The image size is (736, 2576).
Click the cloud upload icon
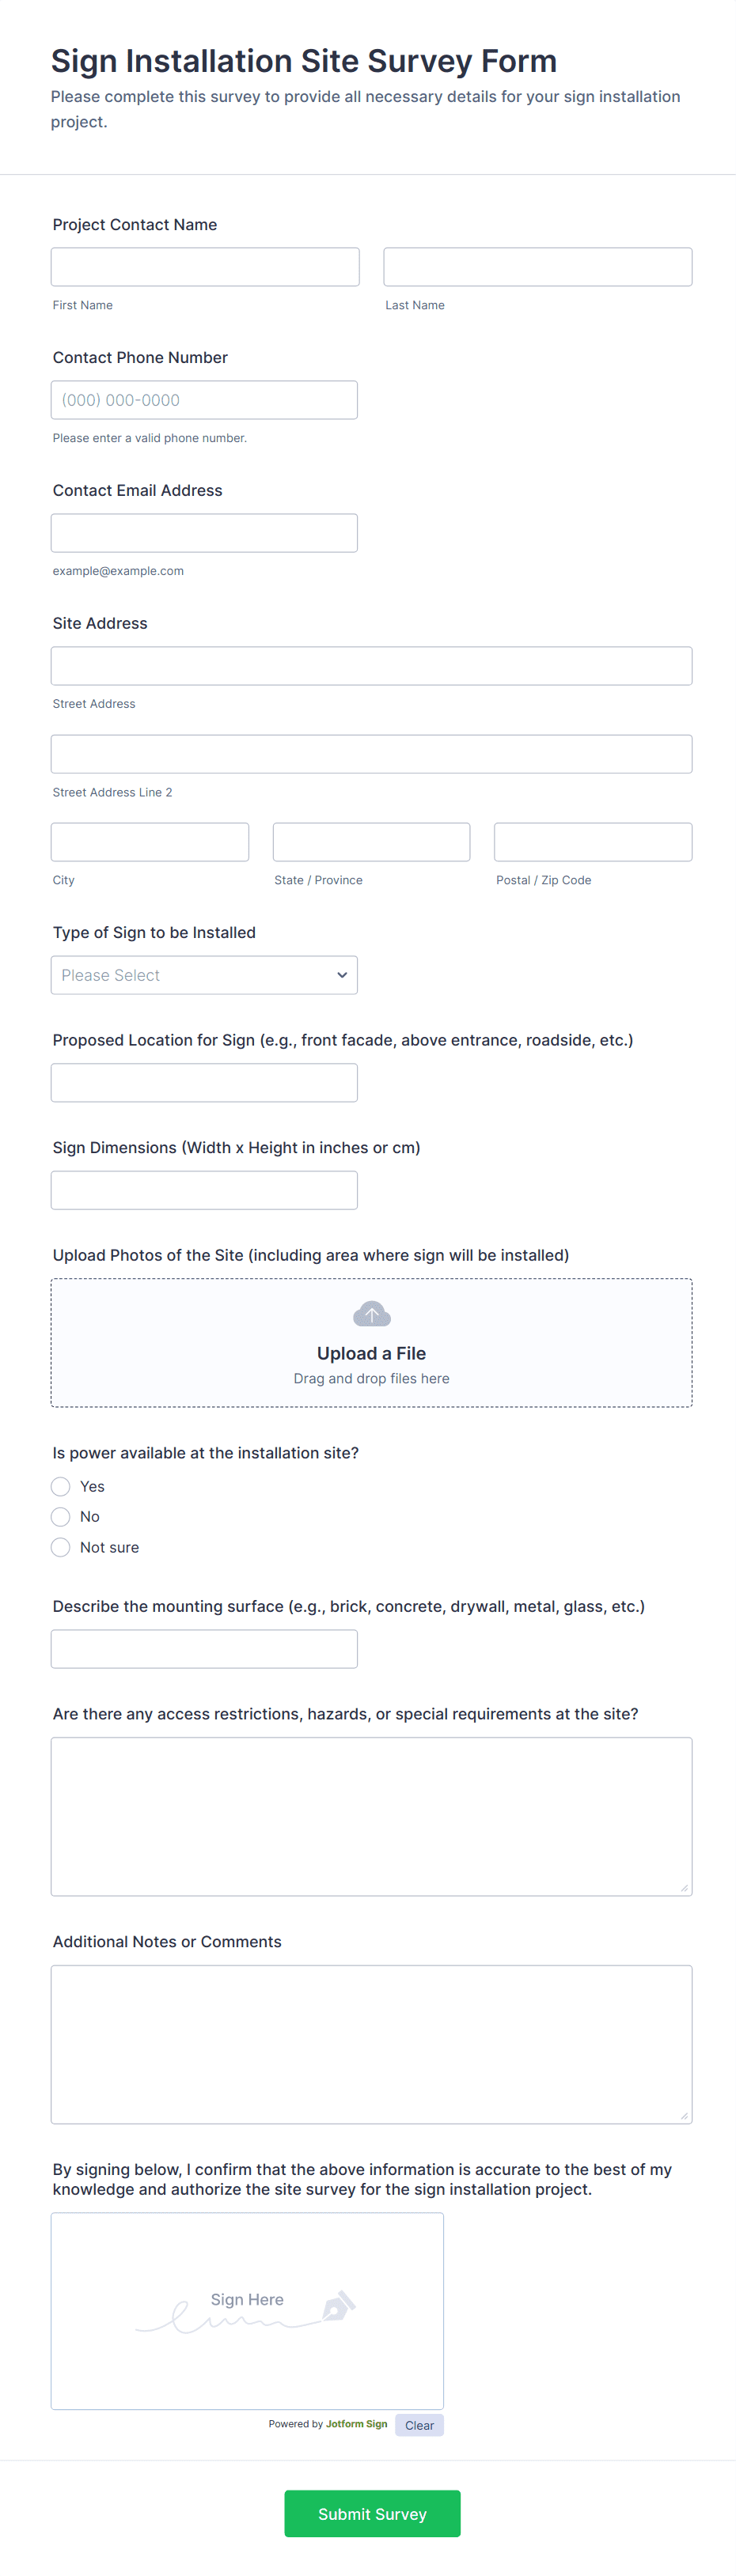(x=371, y=1314)
